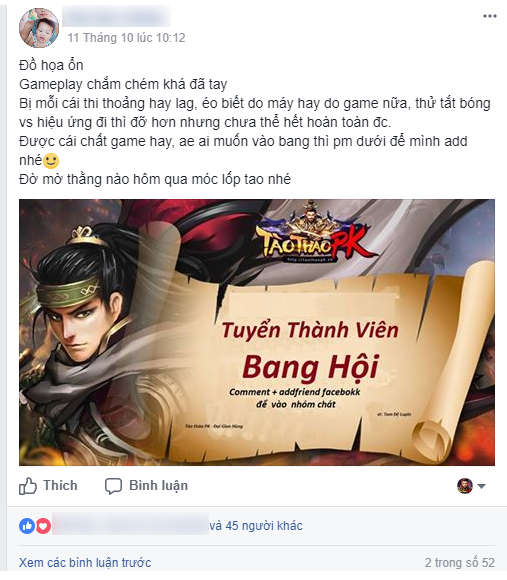507x580 pixels.
Task: Click the 'Bình luận' text label
Action: point(158,486)
